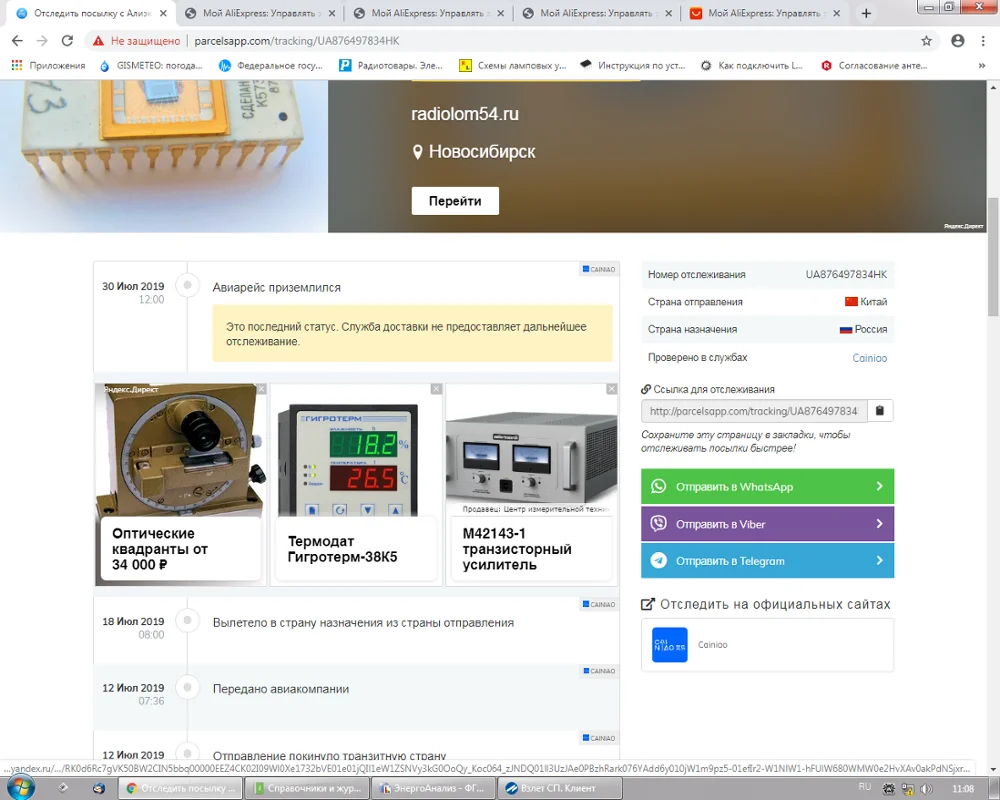The image size is (1000, 800).
Task: Show hidden bookmarks with the double chevron
Action: point(982,65)
